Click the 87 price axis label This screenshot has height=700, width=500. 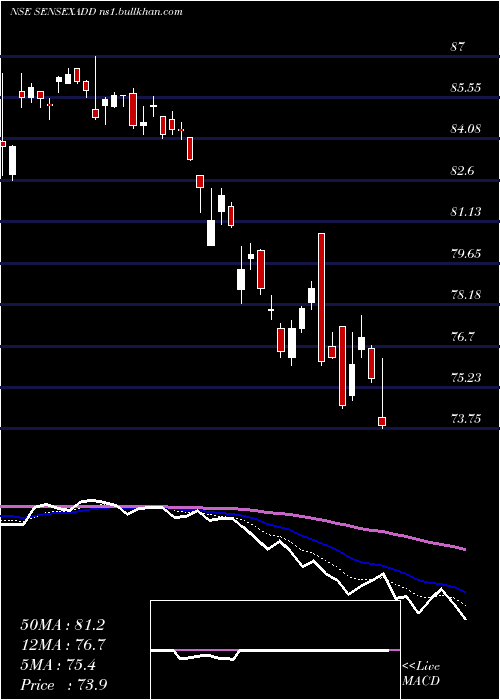click(x=458, y=46)
